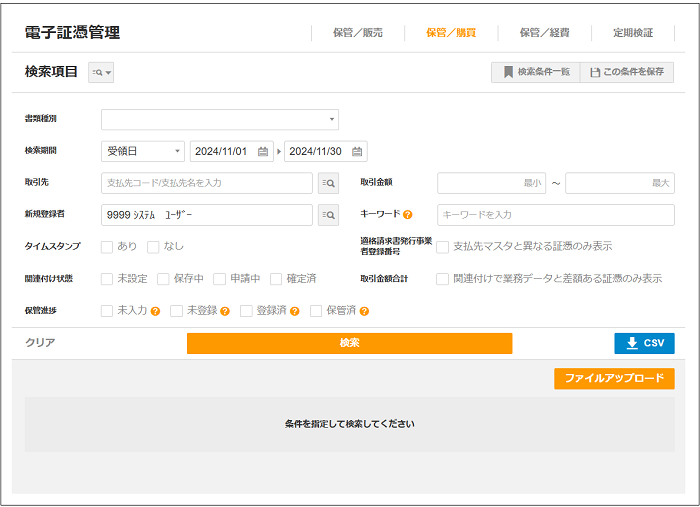
Task: Expand the 書類種別 dropdown
Action: pos(220,120)
